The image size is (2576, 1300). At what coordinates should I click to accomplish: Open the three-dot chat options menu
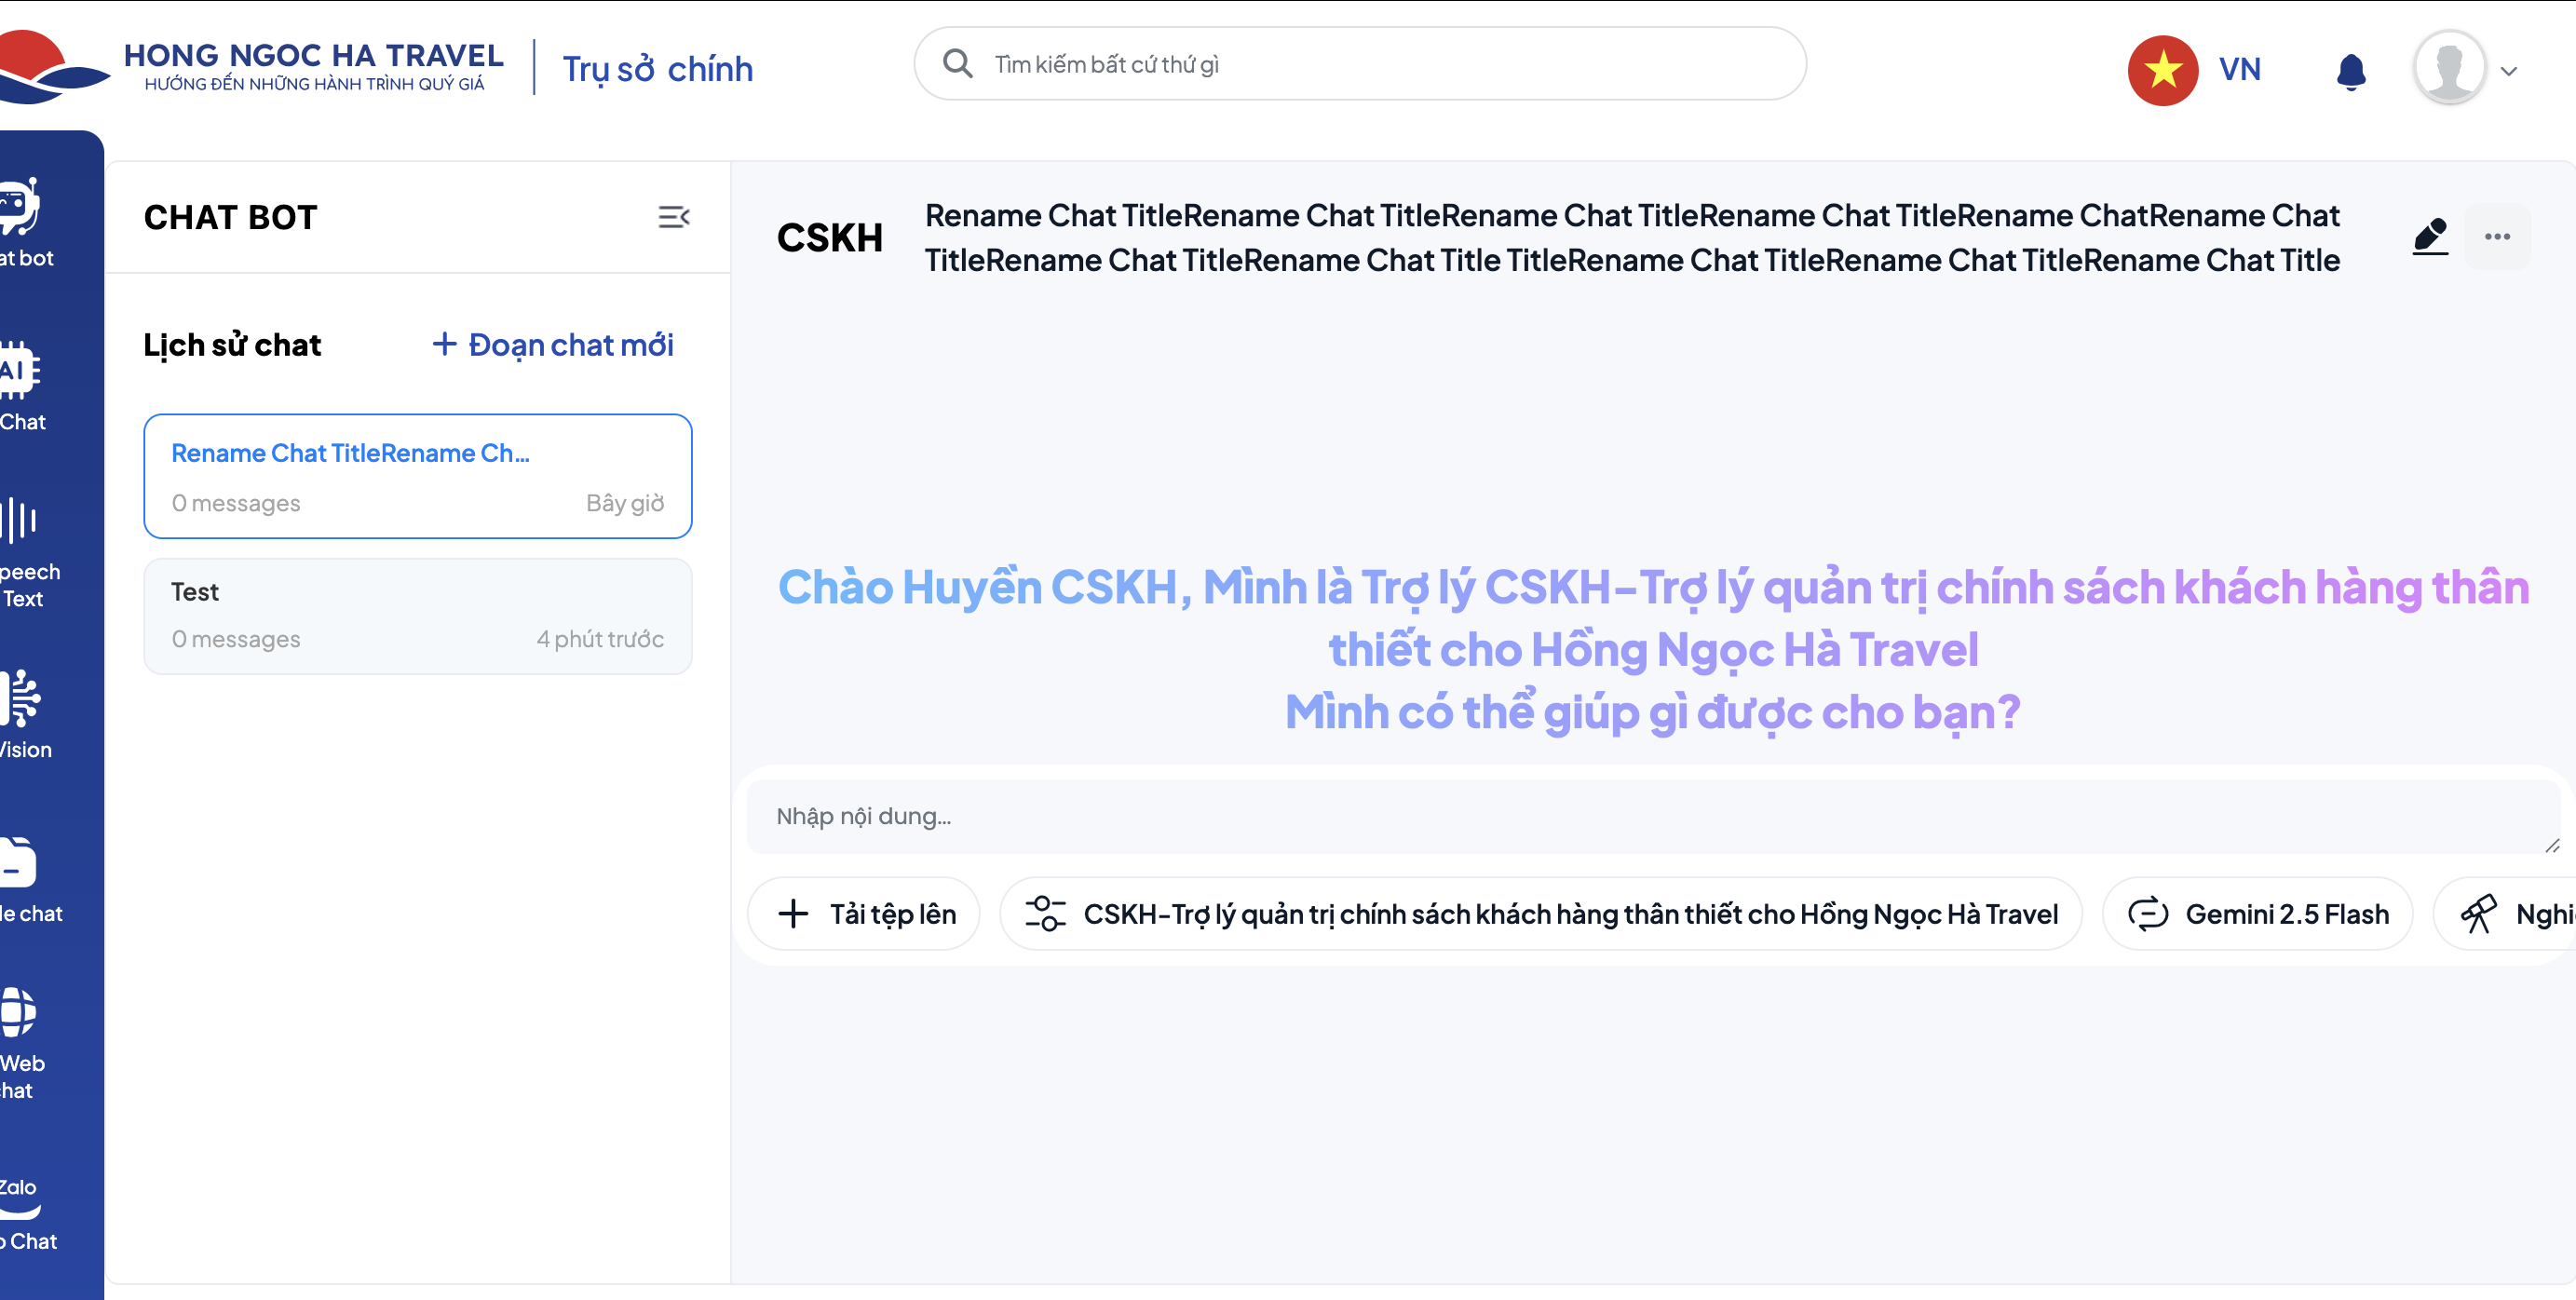[x=2497, y=237]
